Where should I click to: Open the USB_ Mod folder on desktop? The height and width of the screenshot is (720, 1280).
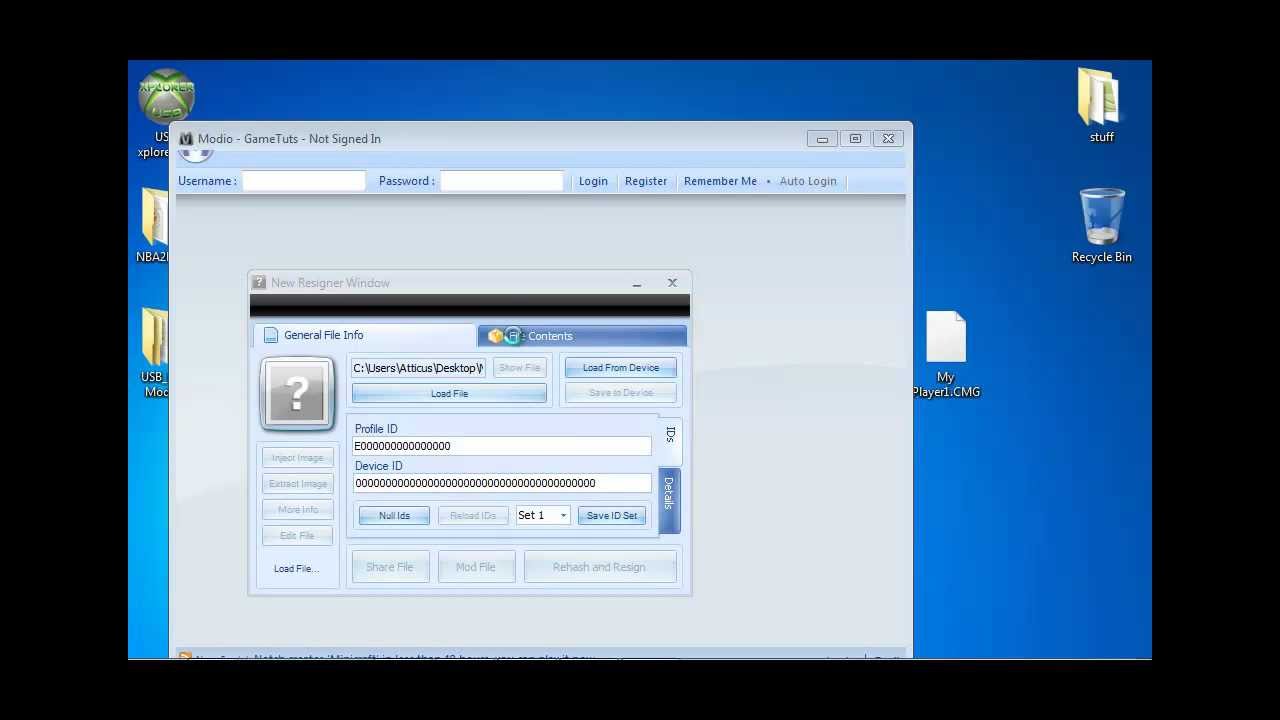(x=154, y=337)
